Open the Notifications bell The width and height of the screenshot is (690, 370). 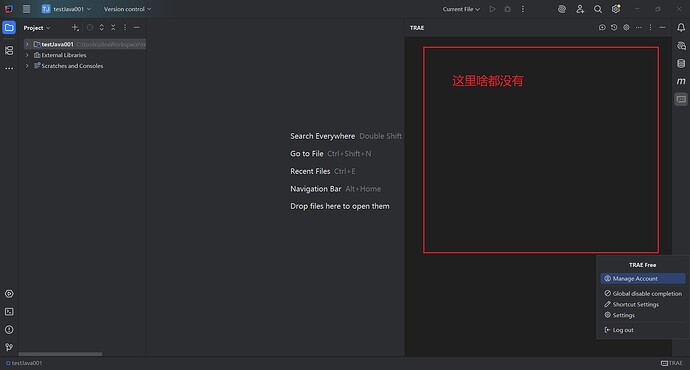681,28
